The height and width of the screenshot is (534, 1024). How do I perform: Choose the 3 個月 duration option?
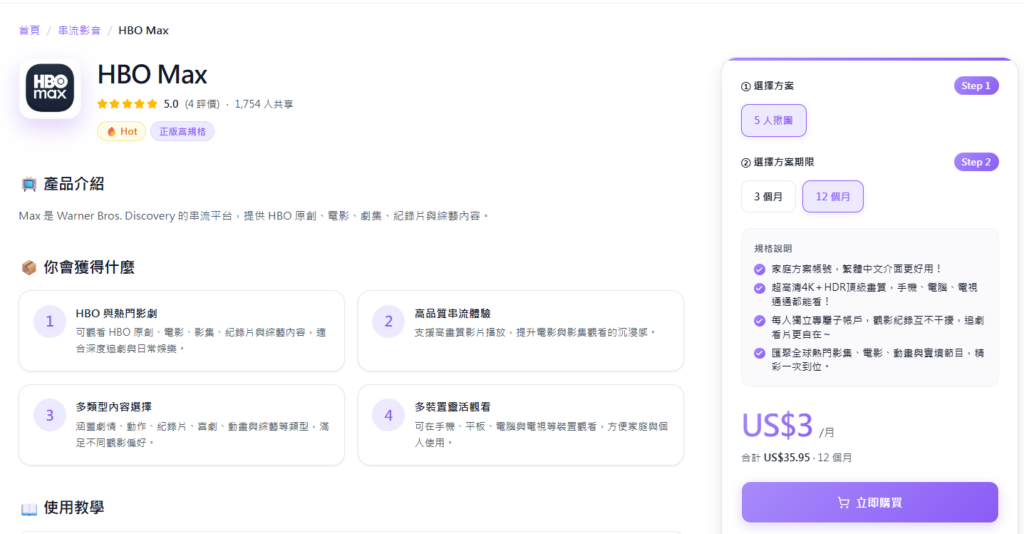pyautogui.click(x=768, y=196)
